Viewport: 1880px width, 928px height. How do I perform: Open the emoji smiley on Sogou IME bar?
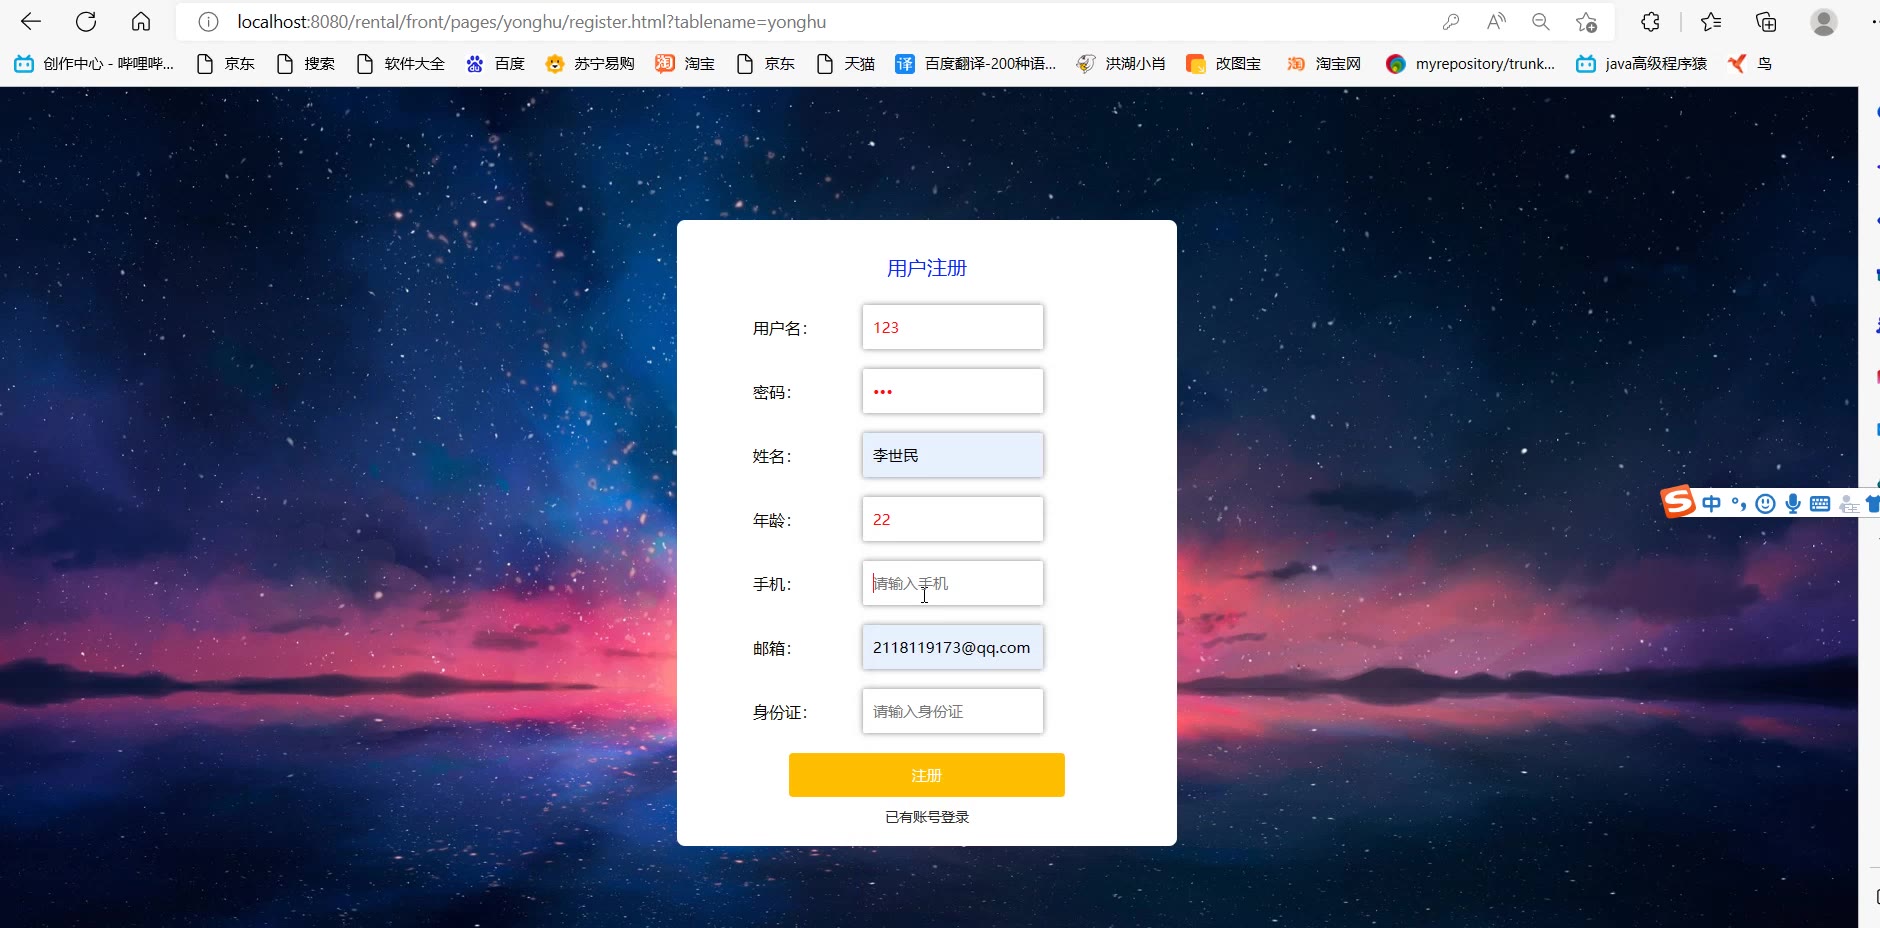[1765, 504]
